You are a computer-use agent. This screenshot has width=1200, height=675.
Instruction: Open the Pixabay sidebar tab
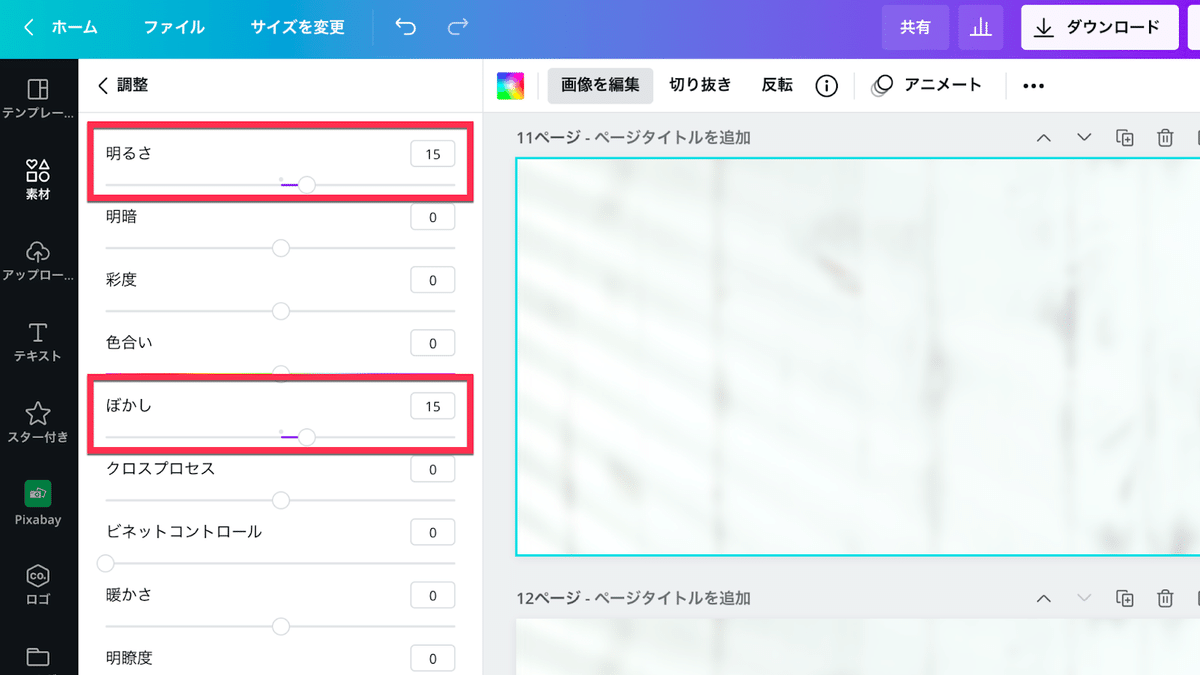[38, 504]
